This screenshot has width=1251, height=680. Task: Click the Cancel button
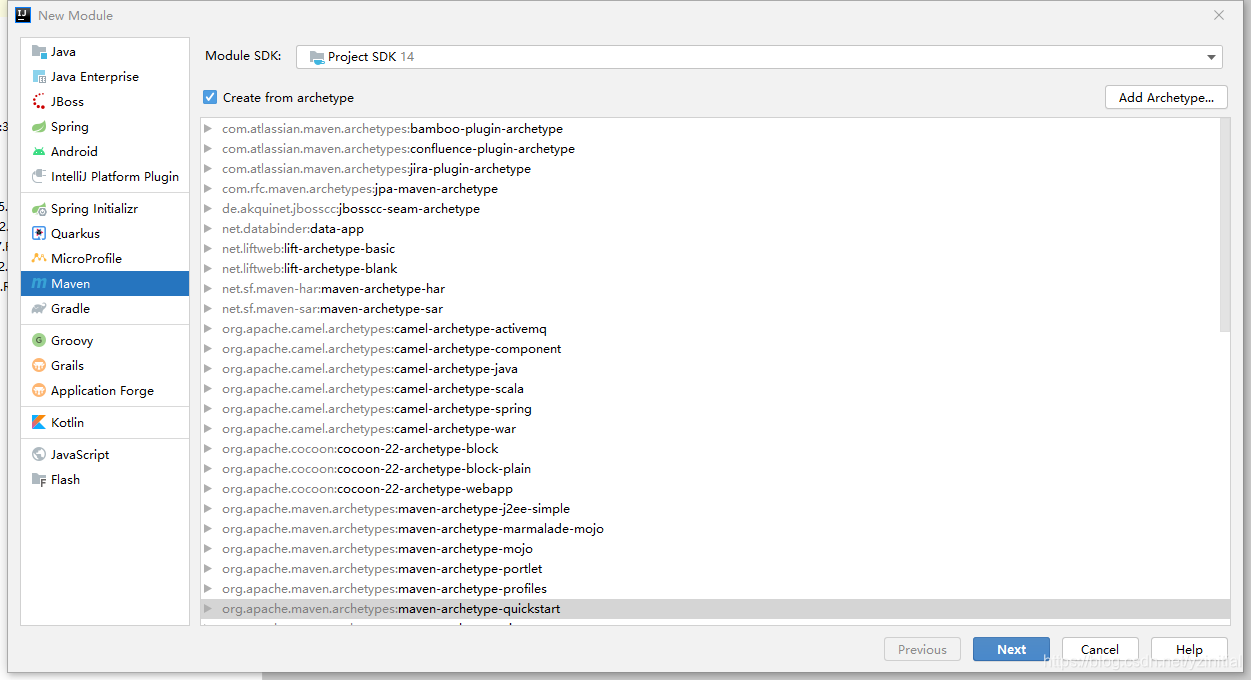(x=1100, y=649)
